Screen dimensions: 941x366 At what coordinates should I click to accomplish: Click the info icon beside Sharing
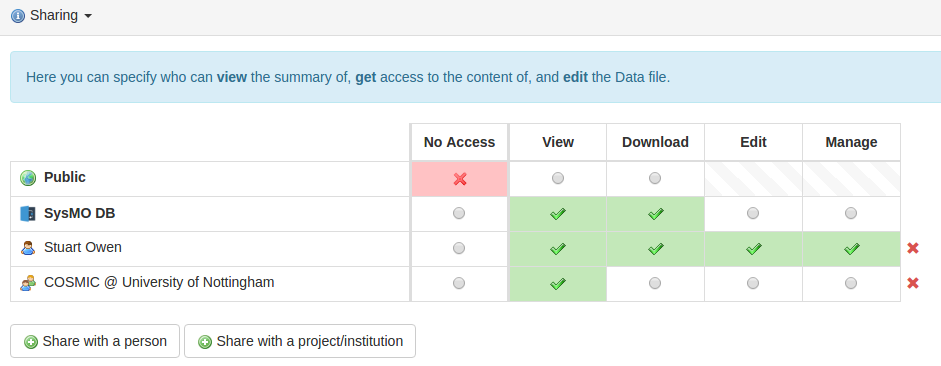click(x=18, y=16)
